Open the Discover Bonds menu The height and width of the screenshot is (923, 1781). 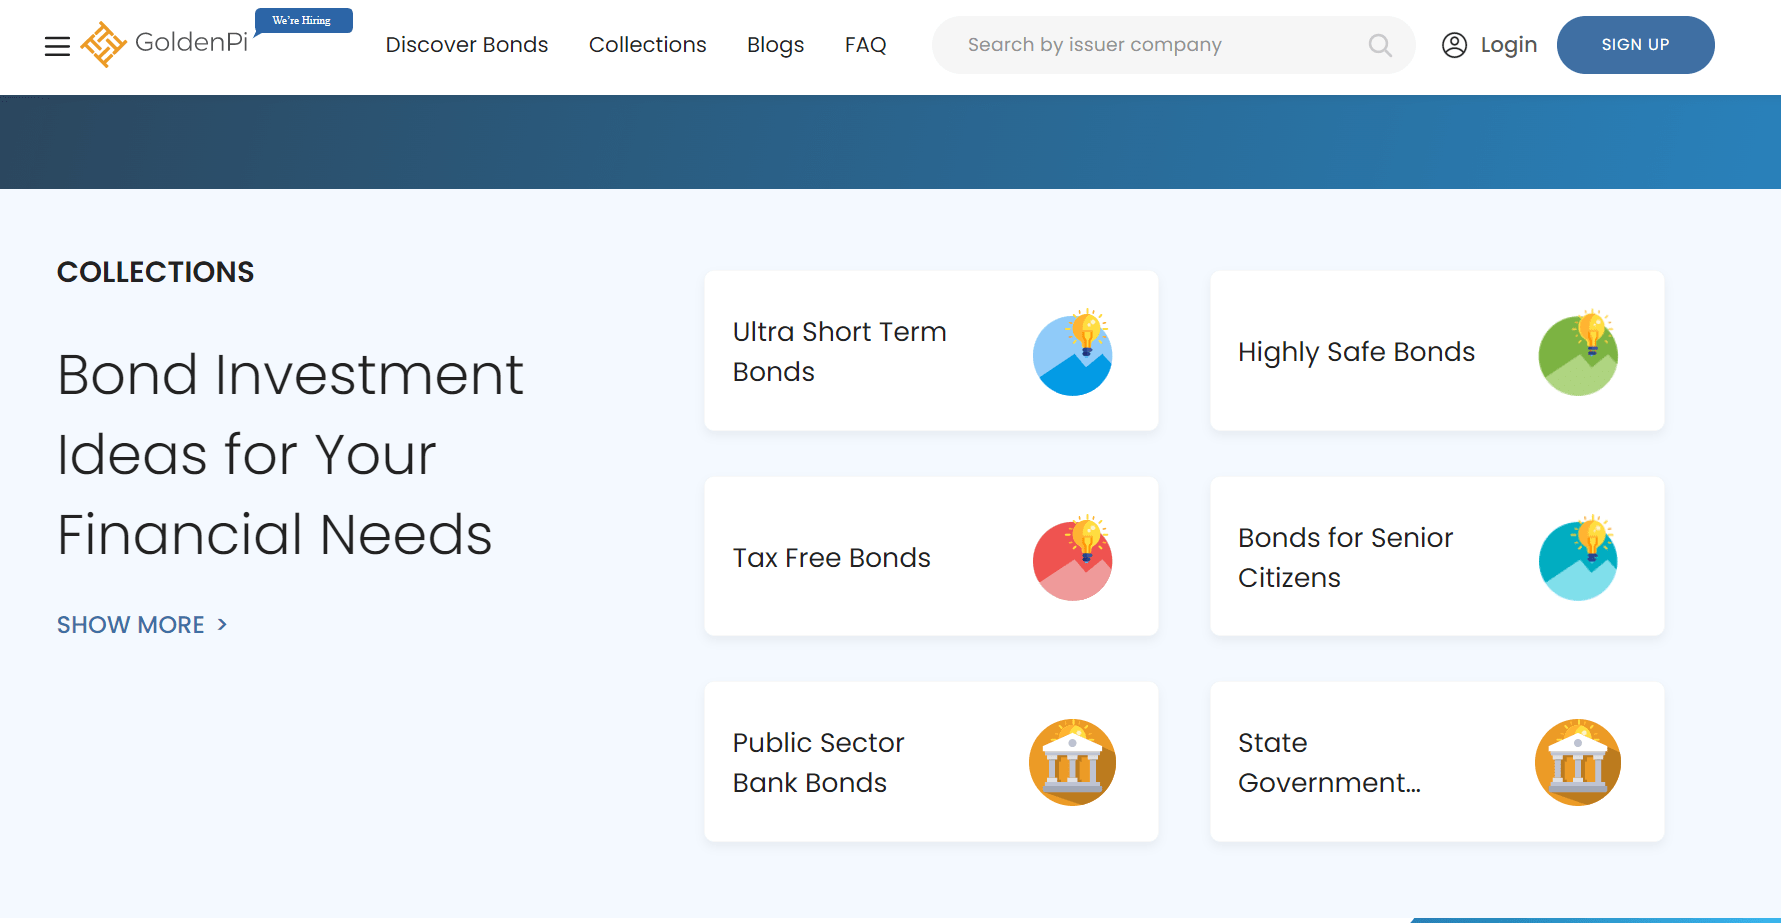click(467, 45)
